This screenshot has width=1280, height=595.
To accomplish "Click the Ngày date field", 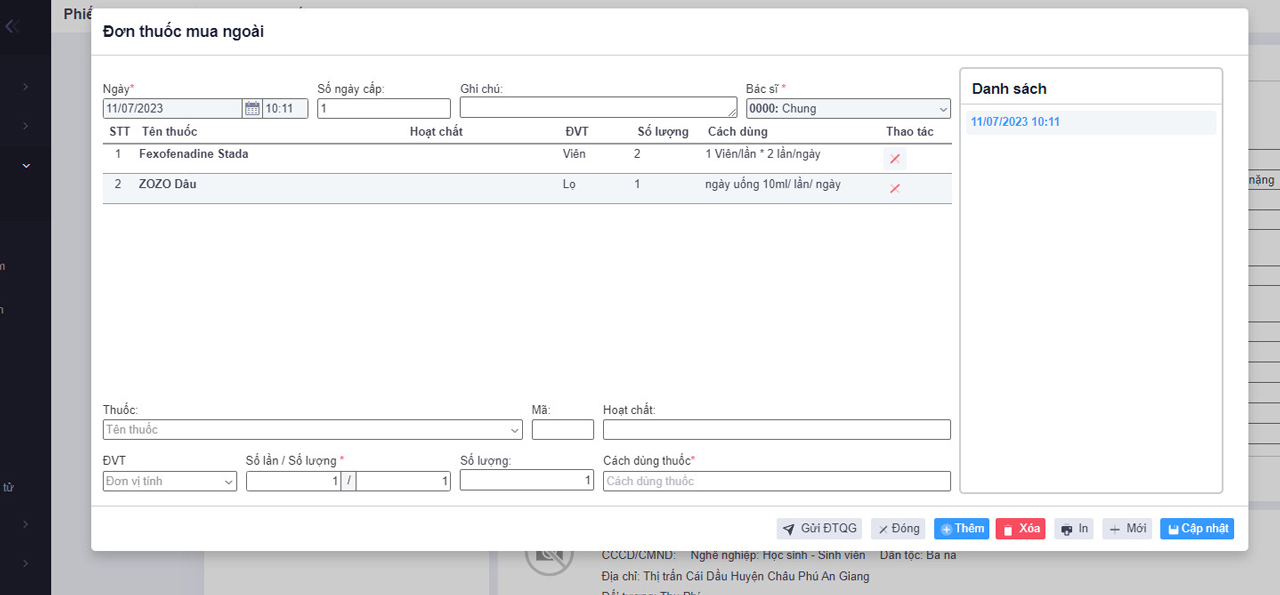I will click(x=173, y=108).
